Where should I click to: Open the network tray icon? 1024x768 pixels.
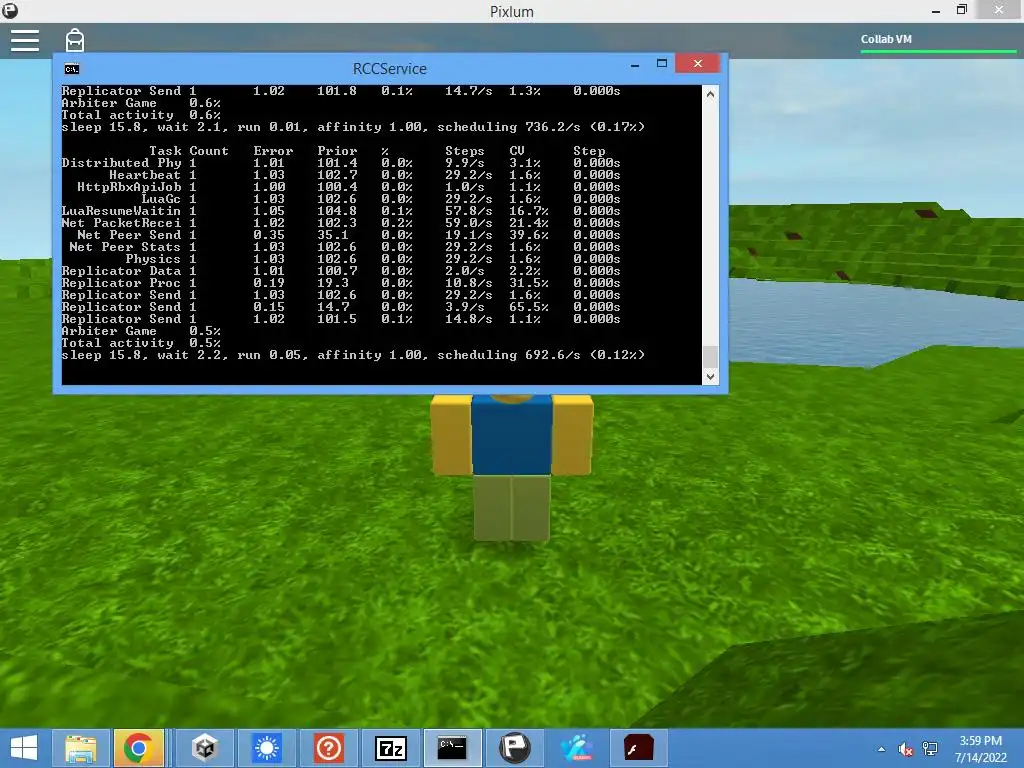point(930,749)
